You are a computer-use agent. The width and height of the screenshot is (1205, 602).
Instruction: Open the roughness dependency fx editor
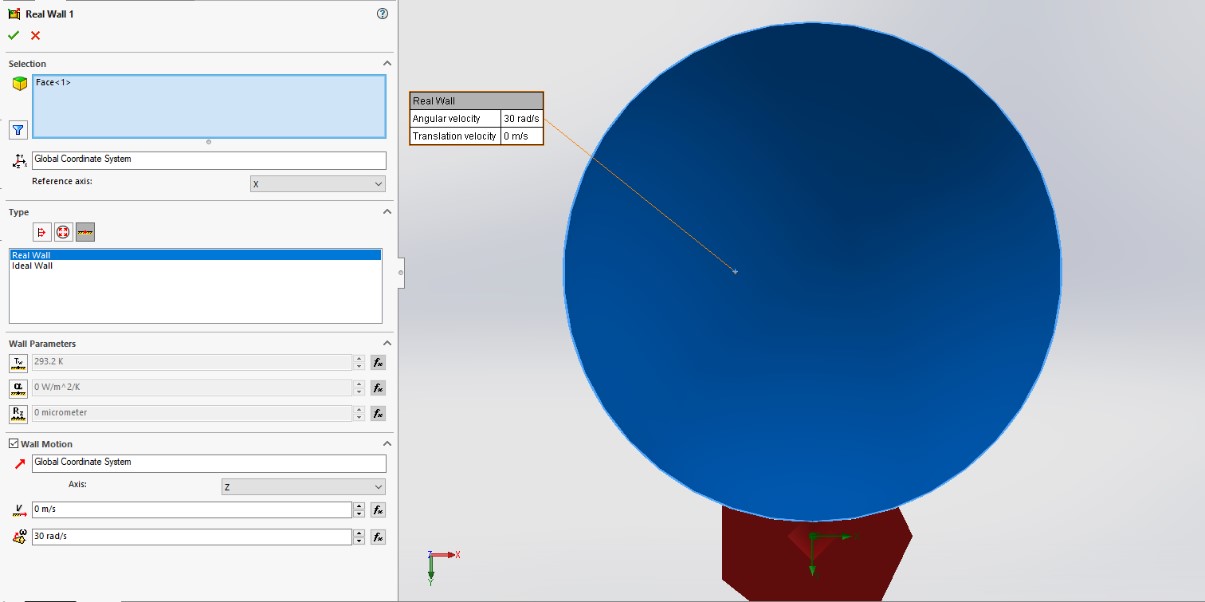click(x=378, y=413)
